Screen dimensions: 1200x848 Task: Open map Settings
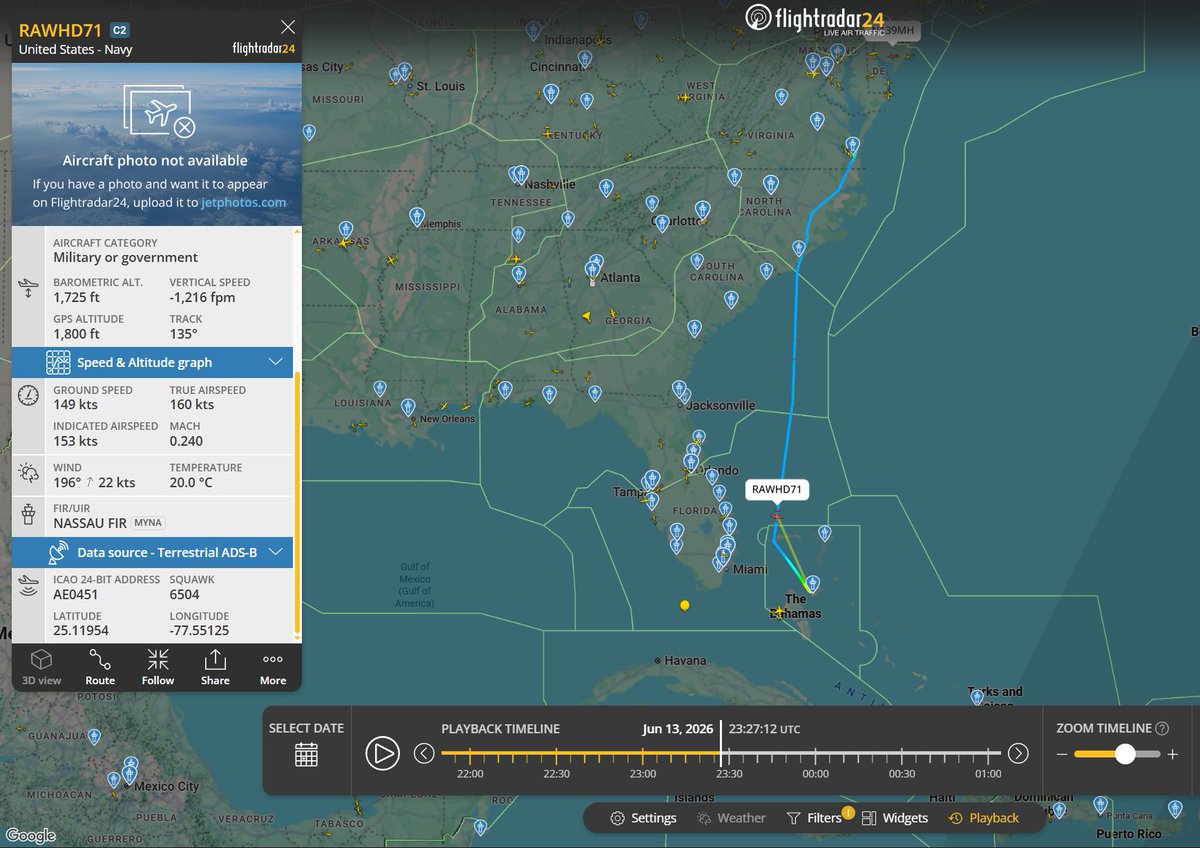coord(643,818)
